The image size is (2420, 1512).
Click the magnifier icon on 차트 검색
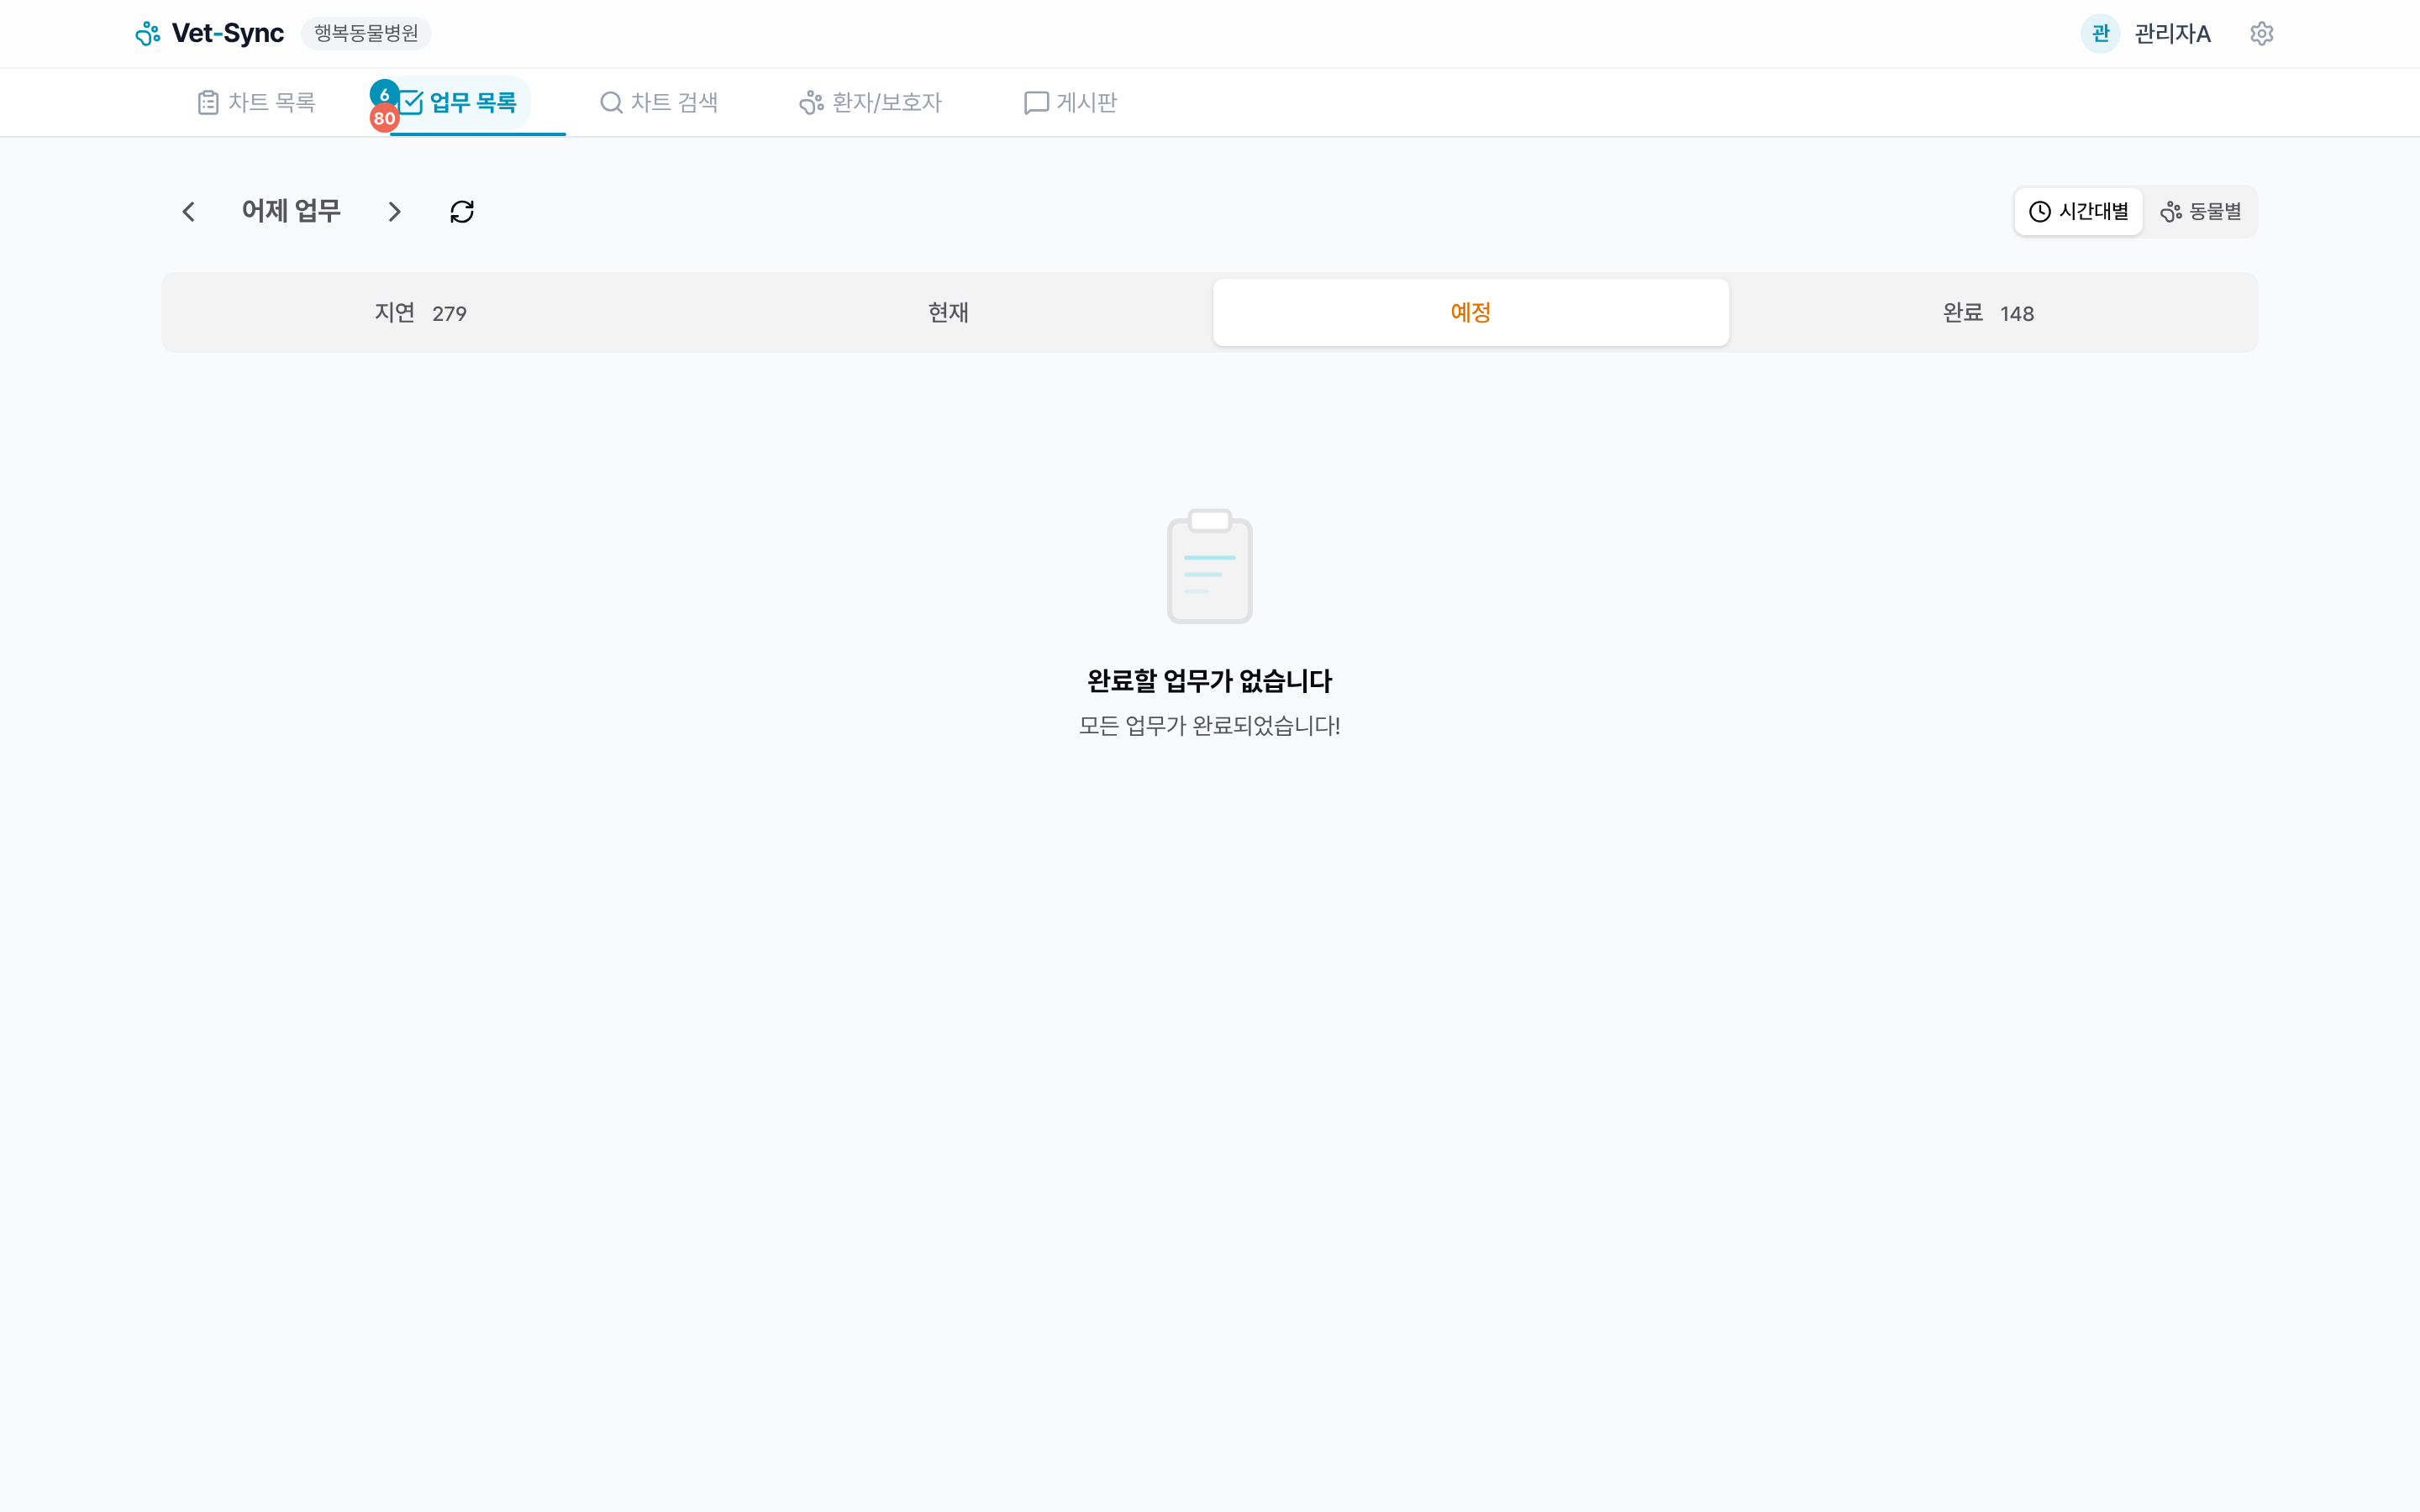click(x=612, y=102)
